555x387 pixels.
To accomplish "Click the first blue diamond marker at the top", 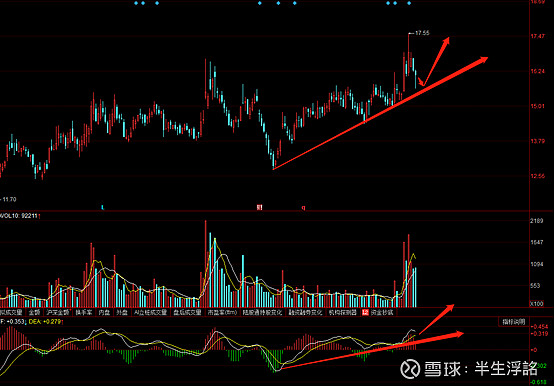I will (136, 3).
